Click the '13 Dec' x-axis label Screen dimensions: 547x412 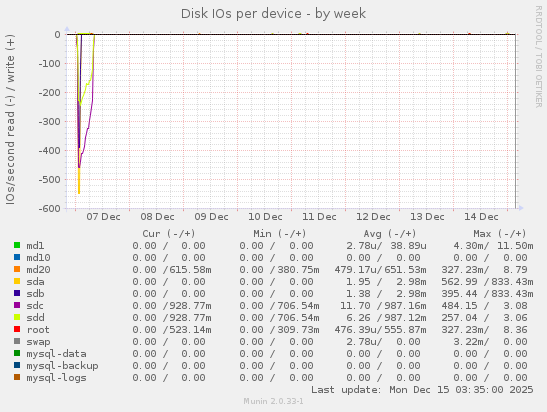coord(427,217)
